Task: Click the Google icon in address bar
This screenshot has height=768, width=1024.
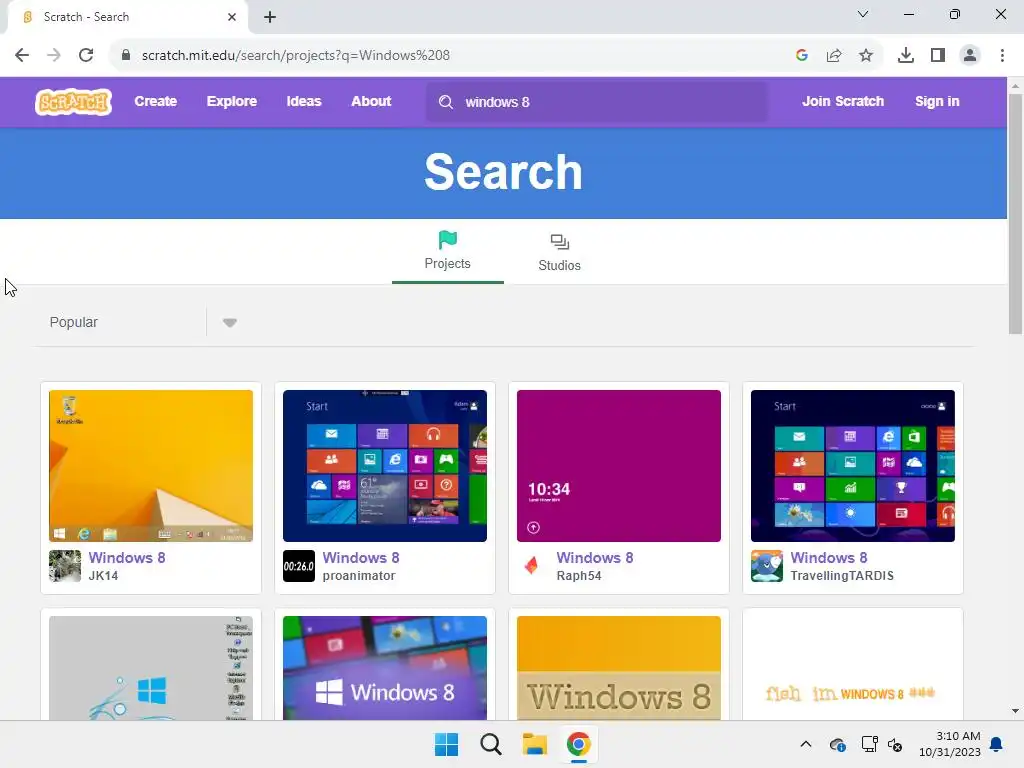Action: click(x=802, y=55)
